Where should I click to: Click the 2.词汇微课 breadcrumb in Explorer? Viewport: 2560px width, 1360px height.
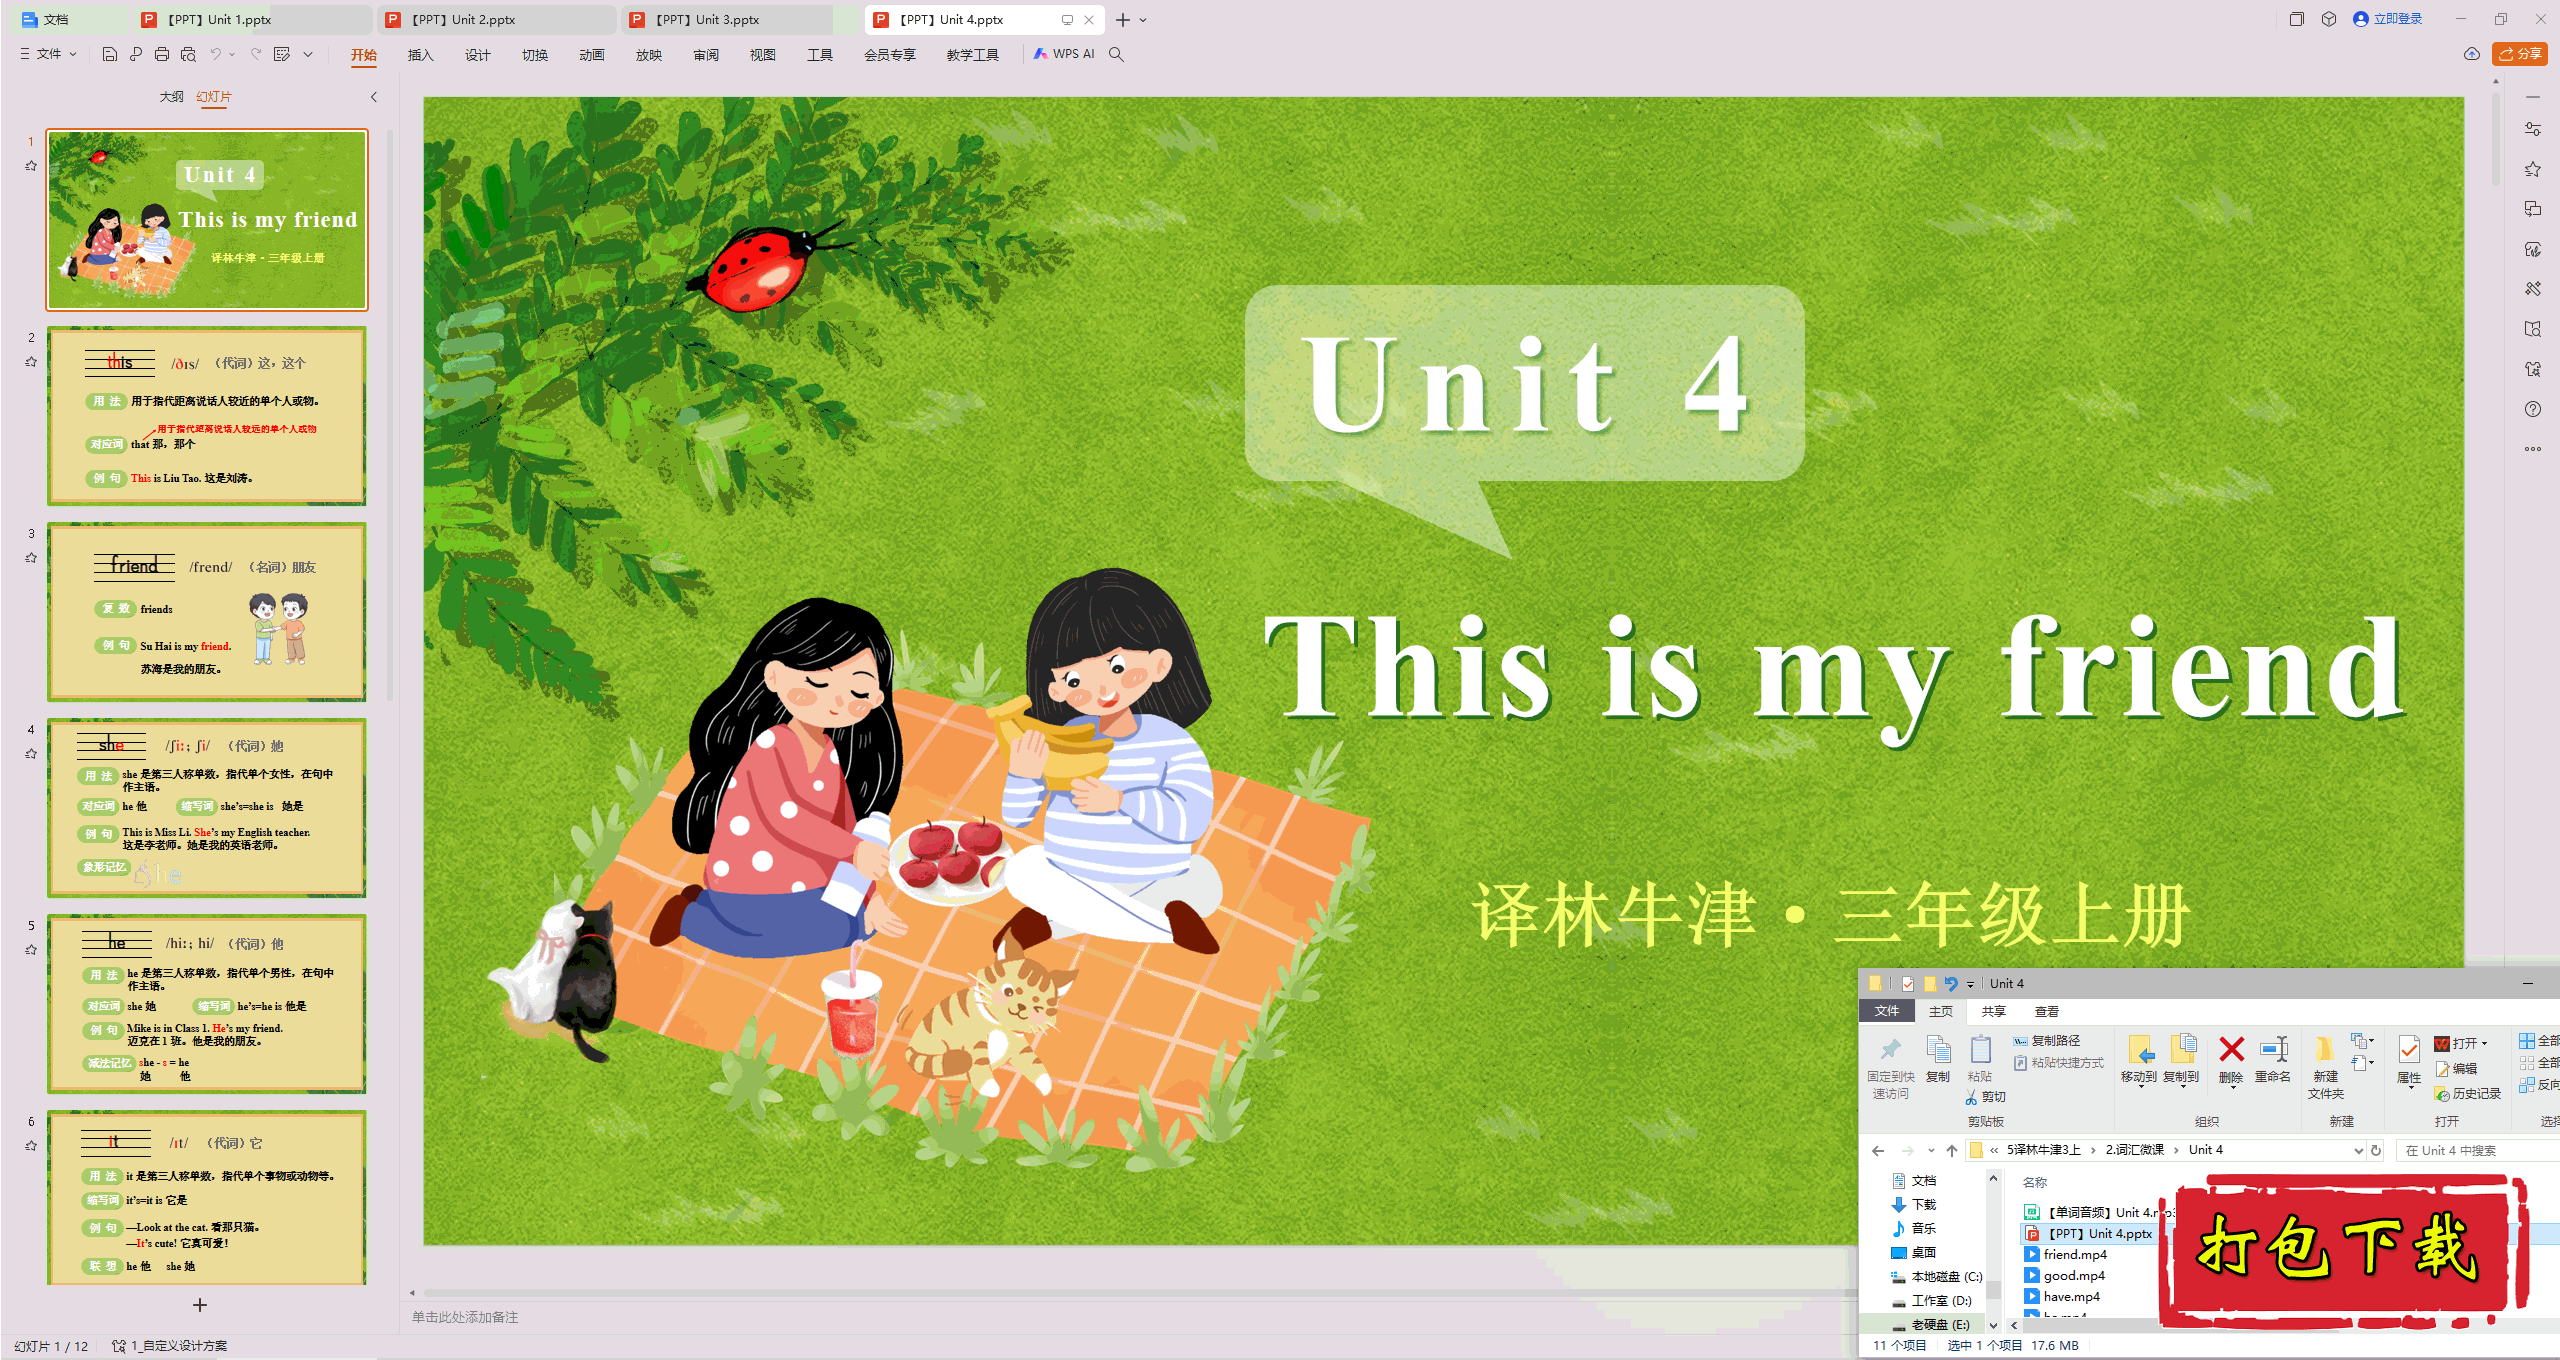pos(2134,1150)
